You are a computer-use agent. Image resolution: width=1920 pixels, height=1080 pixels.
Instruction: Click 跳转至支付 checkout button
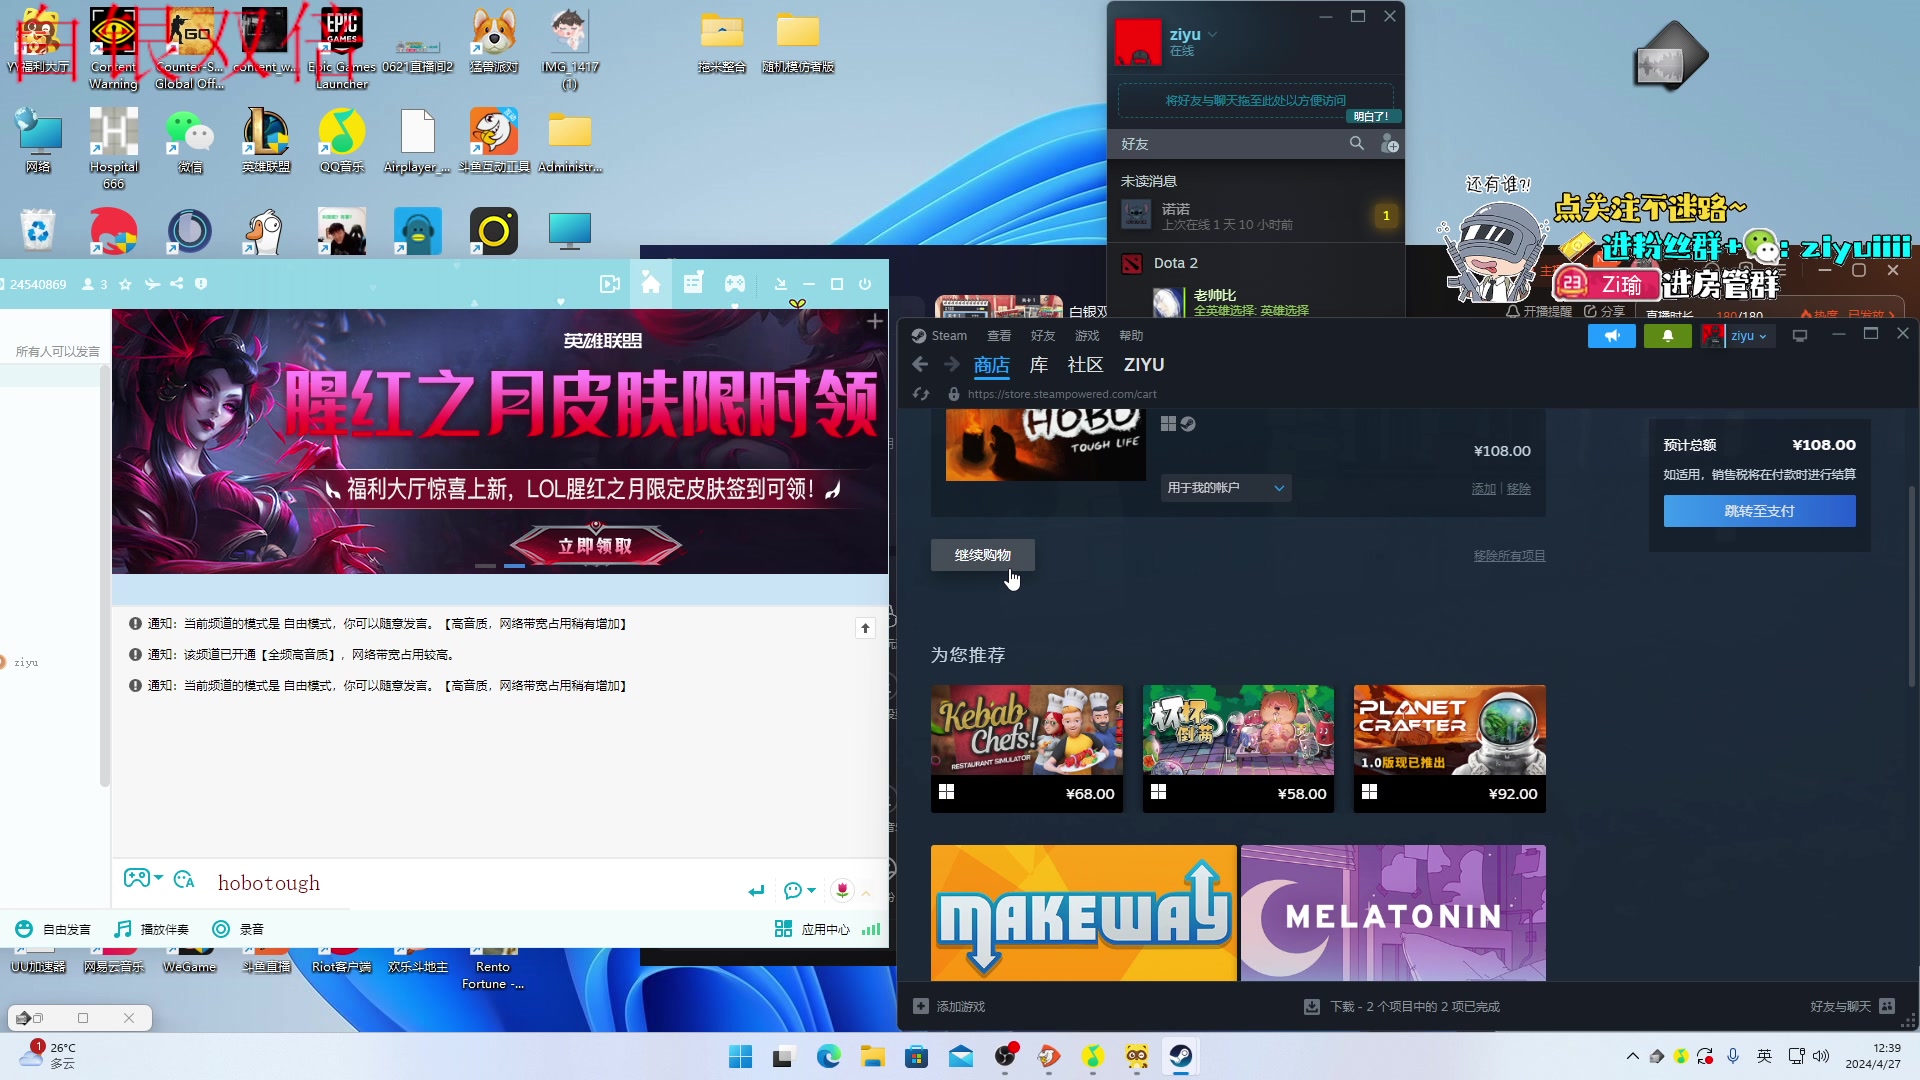point(1759,511)
